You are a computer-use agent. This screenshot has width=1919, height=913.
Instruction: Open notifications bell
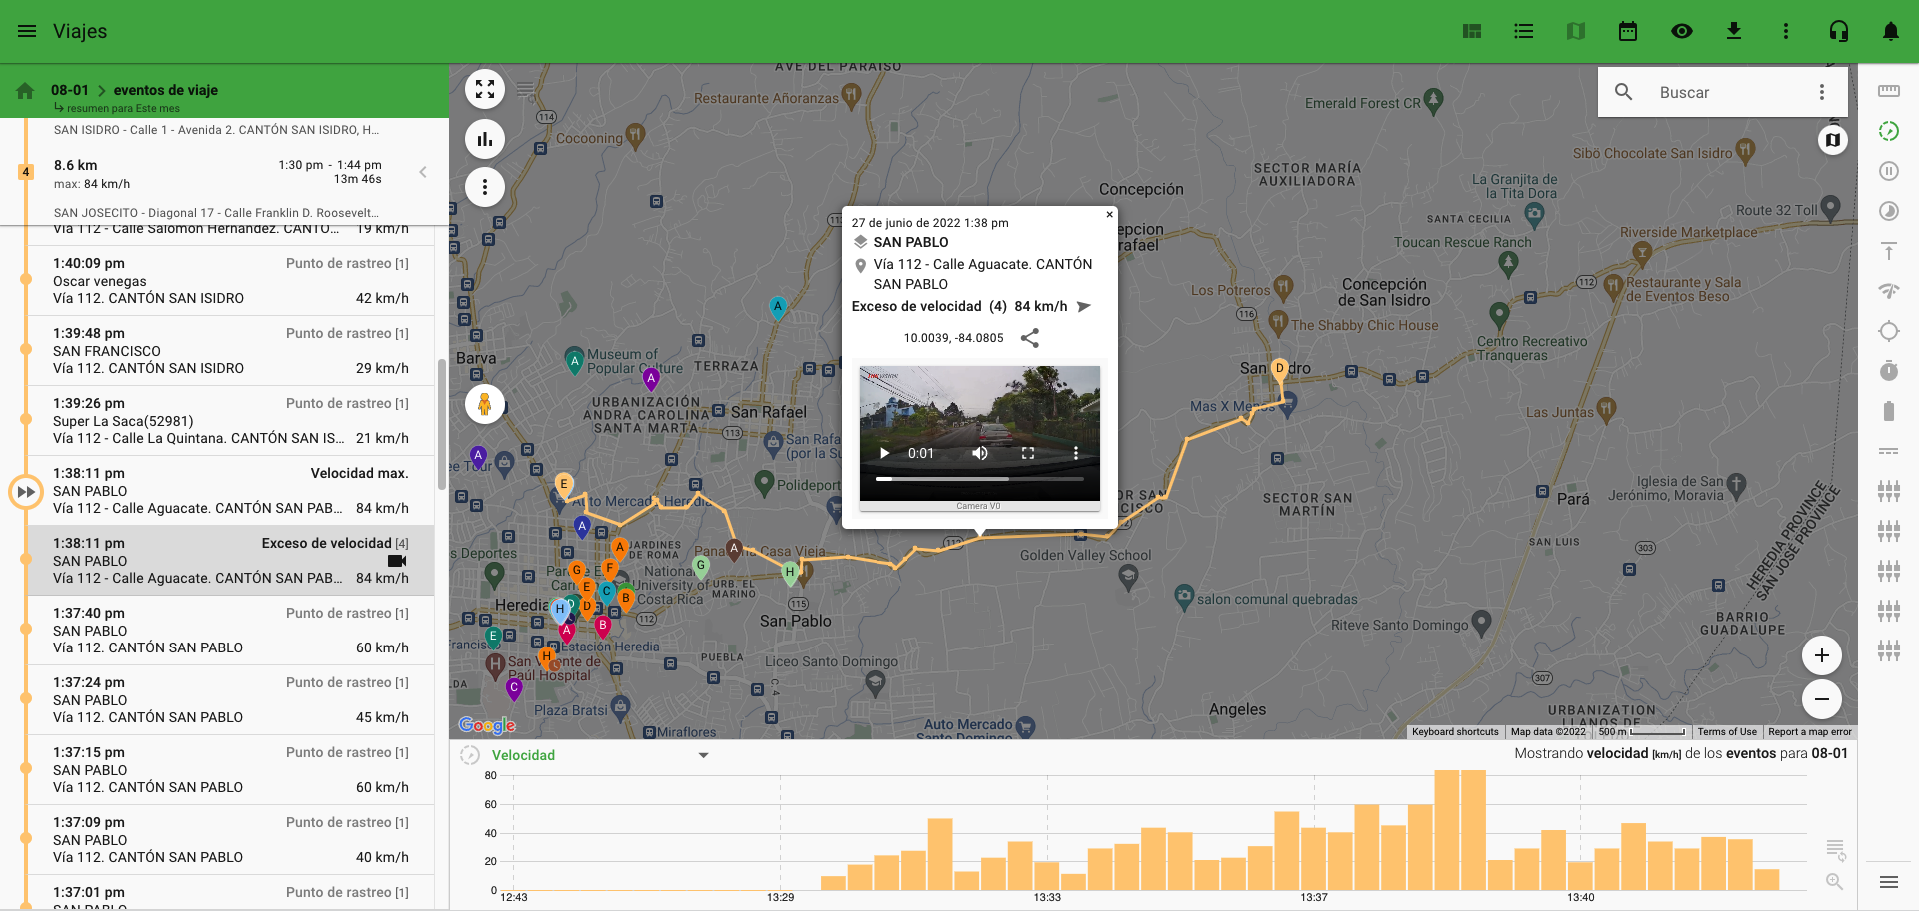1890,31
